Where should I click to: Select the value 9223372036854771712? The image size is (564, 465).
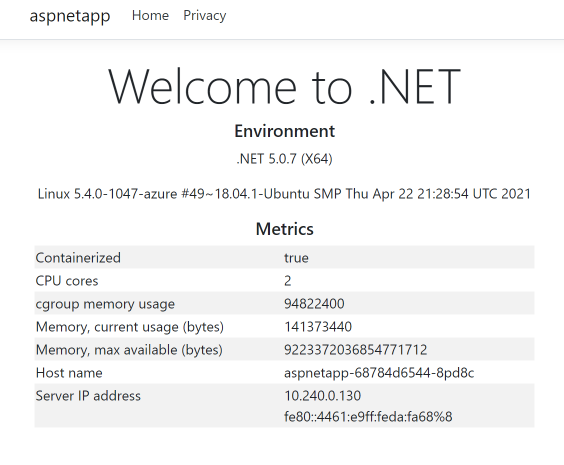356,350
